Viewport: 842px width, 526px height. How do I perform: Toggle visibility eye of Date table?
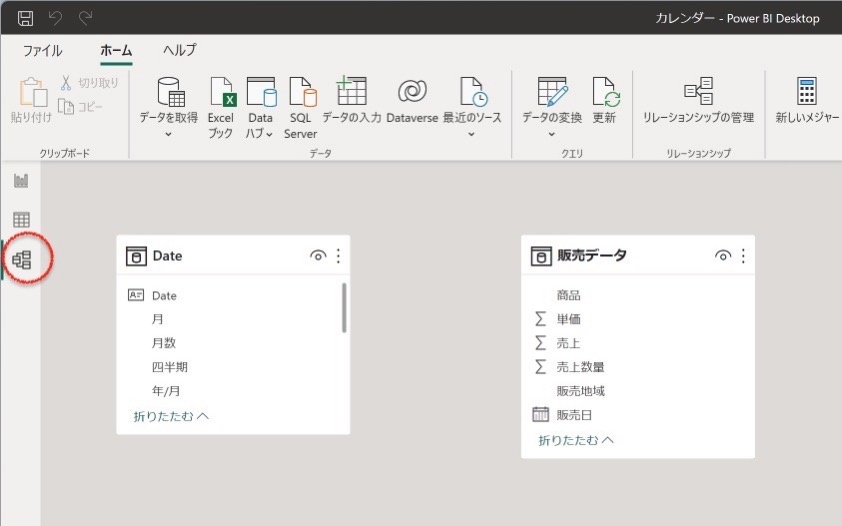pyautogui.click(x=318, y=256)
